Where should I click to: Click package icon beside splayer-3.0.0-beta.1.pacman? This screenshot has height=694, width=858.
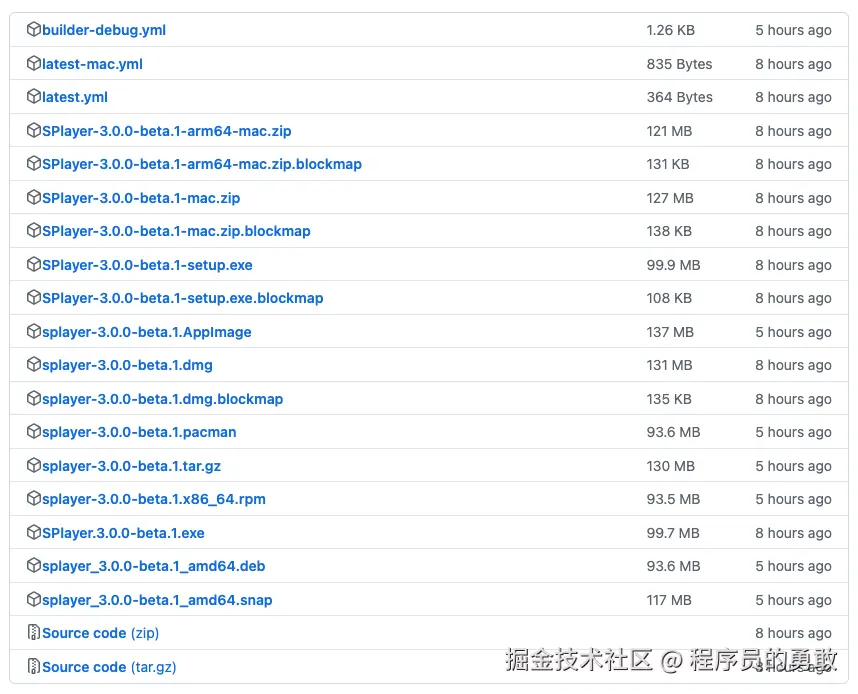point(34,431)
